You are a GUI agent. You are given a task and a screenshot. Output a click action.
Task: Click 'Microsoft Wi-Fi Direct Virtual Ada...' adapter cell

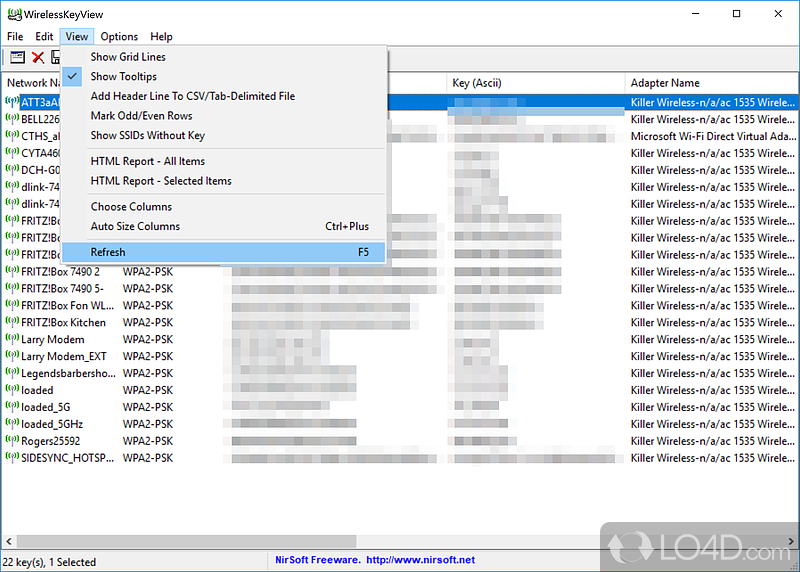(x=713, y=136)
